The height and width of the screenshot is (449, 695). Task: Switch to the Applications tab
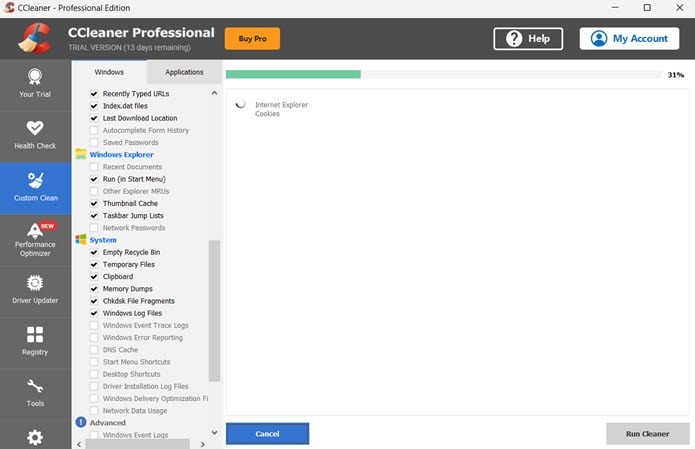pyautogui.click(x=184, y=72)
